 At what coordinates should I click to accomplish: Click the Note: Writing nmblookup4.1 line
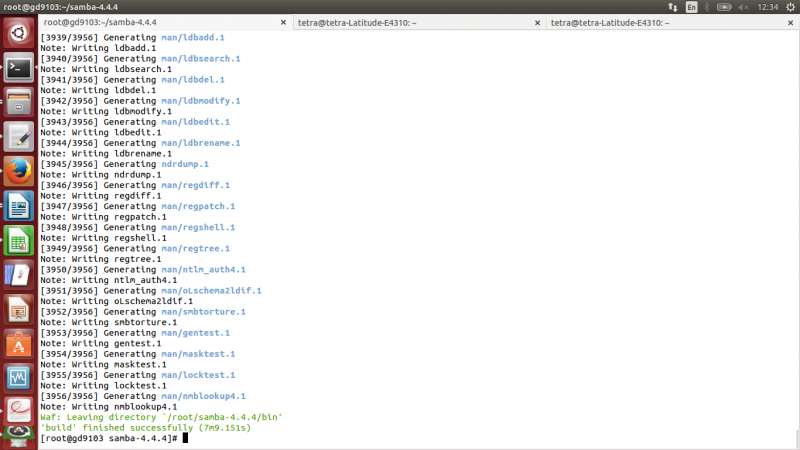(109, 407)
